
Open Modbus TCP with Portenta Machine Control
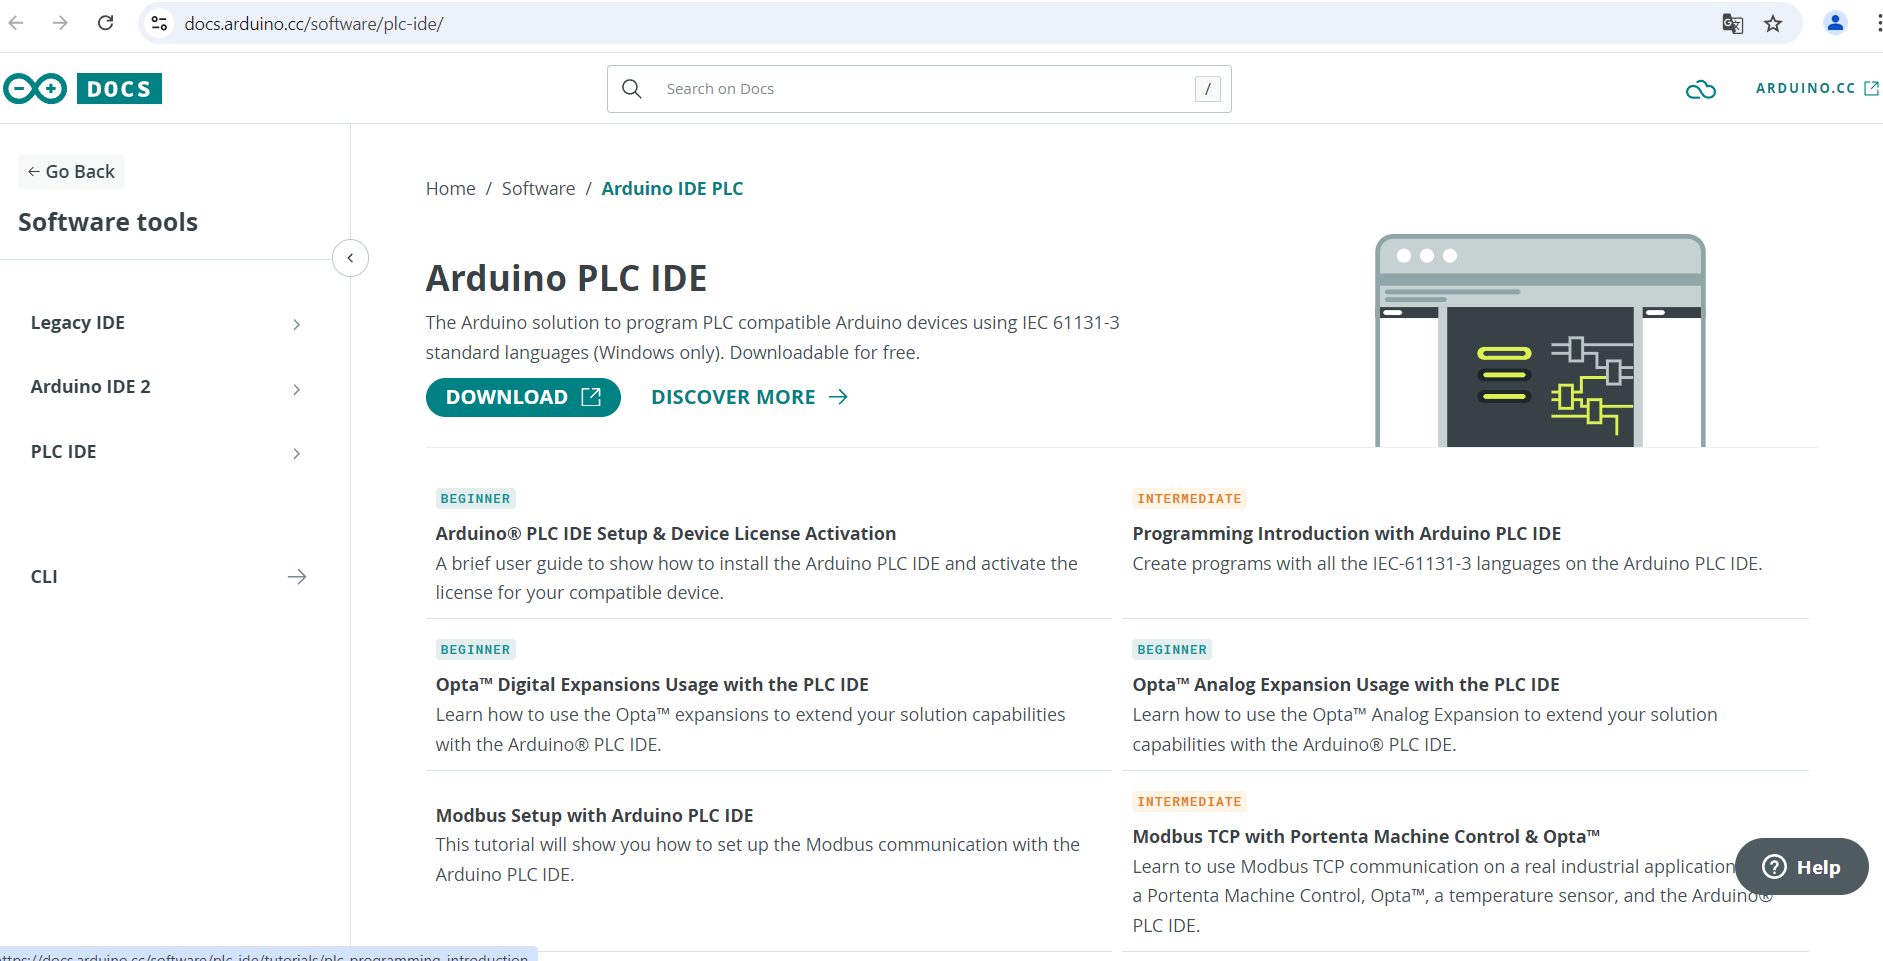pos(1366,837)
